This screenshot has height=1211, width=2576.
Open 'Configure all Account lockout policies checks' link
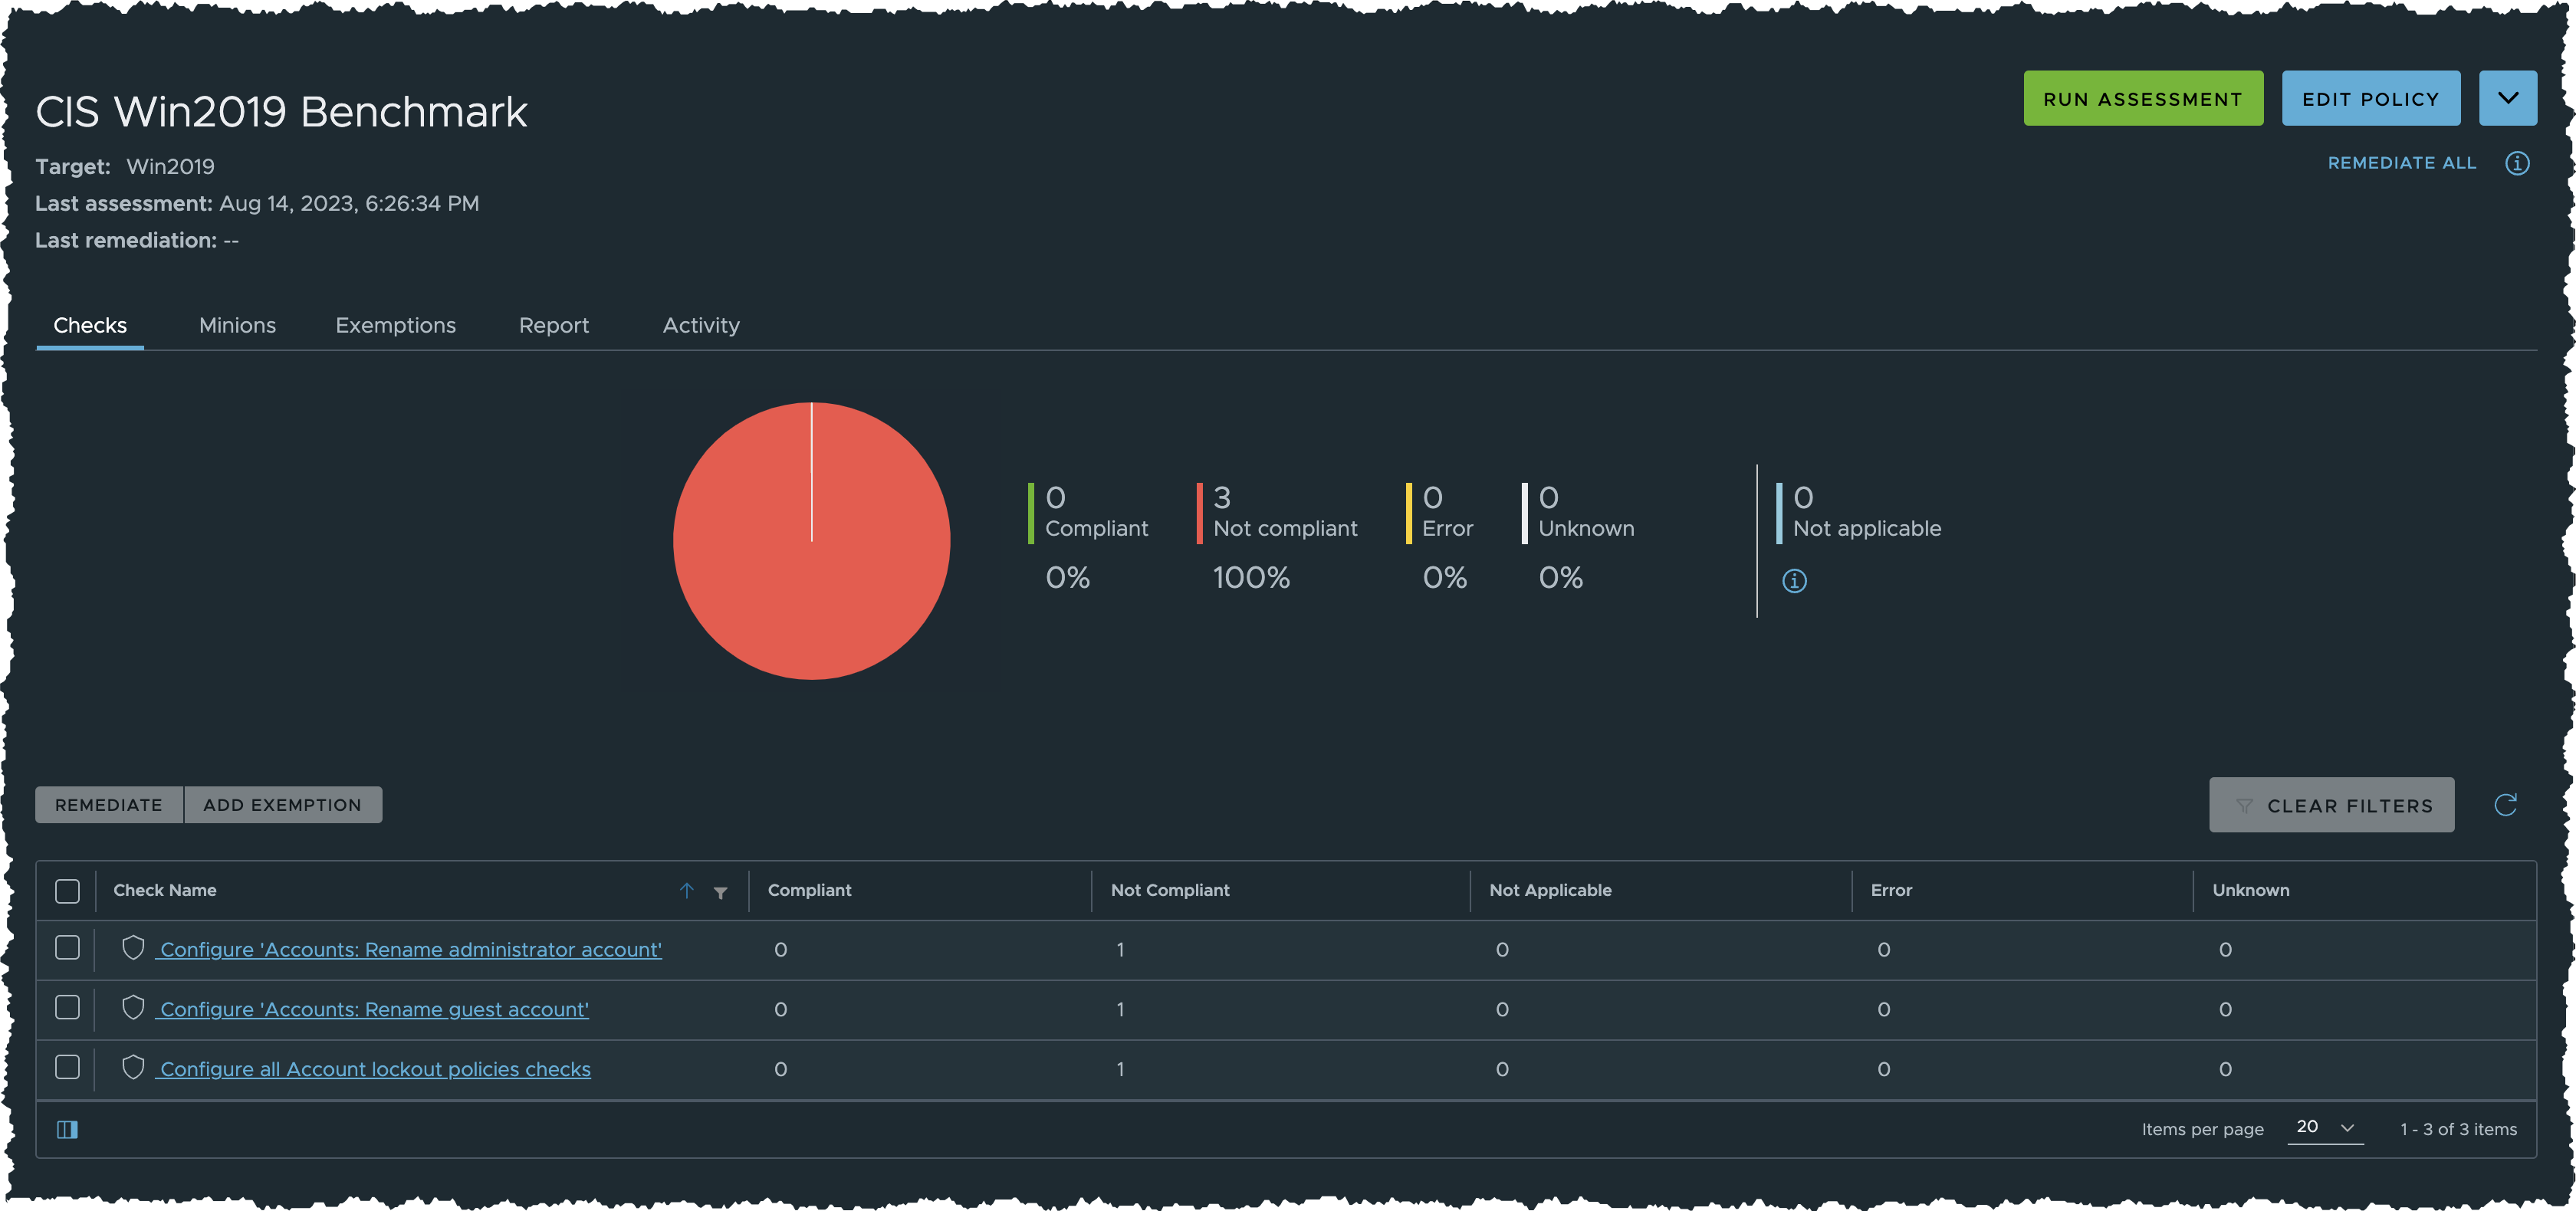click(x=375, y=1070)
